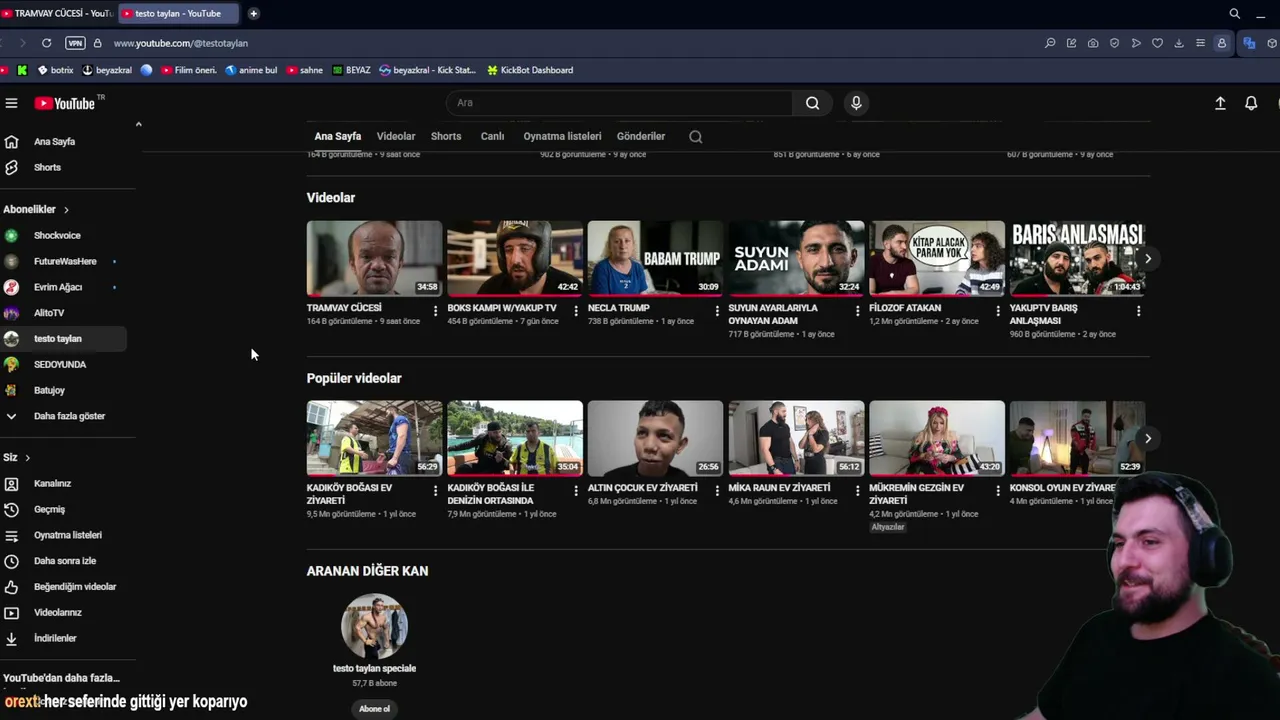Expand the Abonelikler section chevron
Screen dimensions: 1280x720
(x=66, y=210)
